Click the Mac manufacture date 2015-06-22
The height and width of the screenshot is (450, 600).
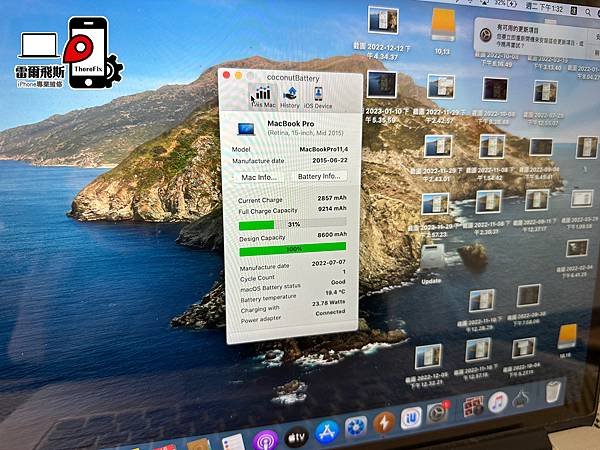(x=329, y=160)
